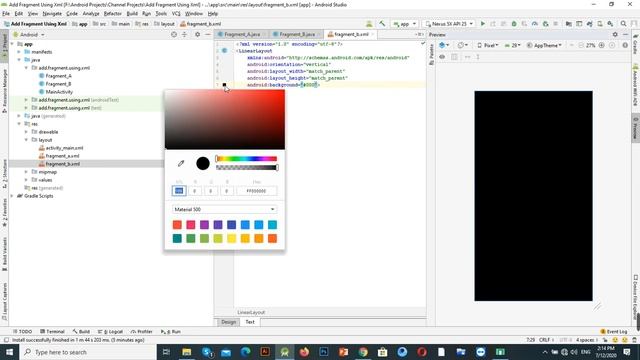The height and width of the screenshot is (360, 640).
Task: Open the Build menu
Action: 132,13
